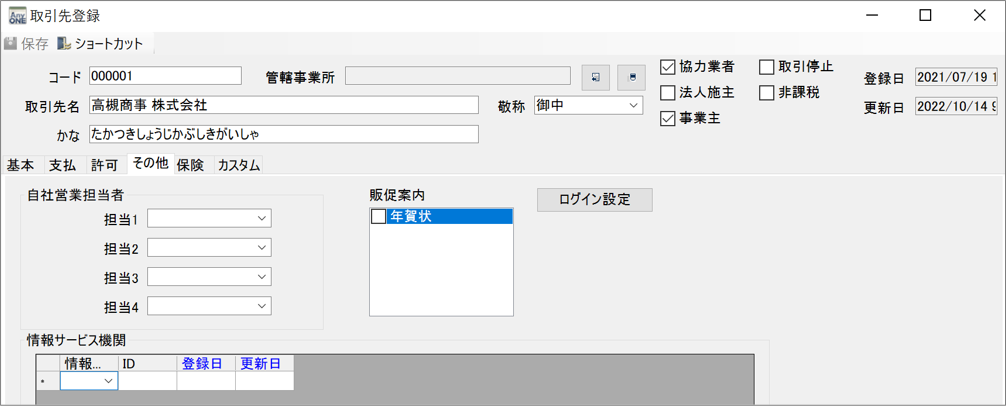1006x406 pixels.
Task: Click the AnyONE app icon in title bar
Action: click(x=15, y=15)
